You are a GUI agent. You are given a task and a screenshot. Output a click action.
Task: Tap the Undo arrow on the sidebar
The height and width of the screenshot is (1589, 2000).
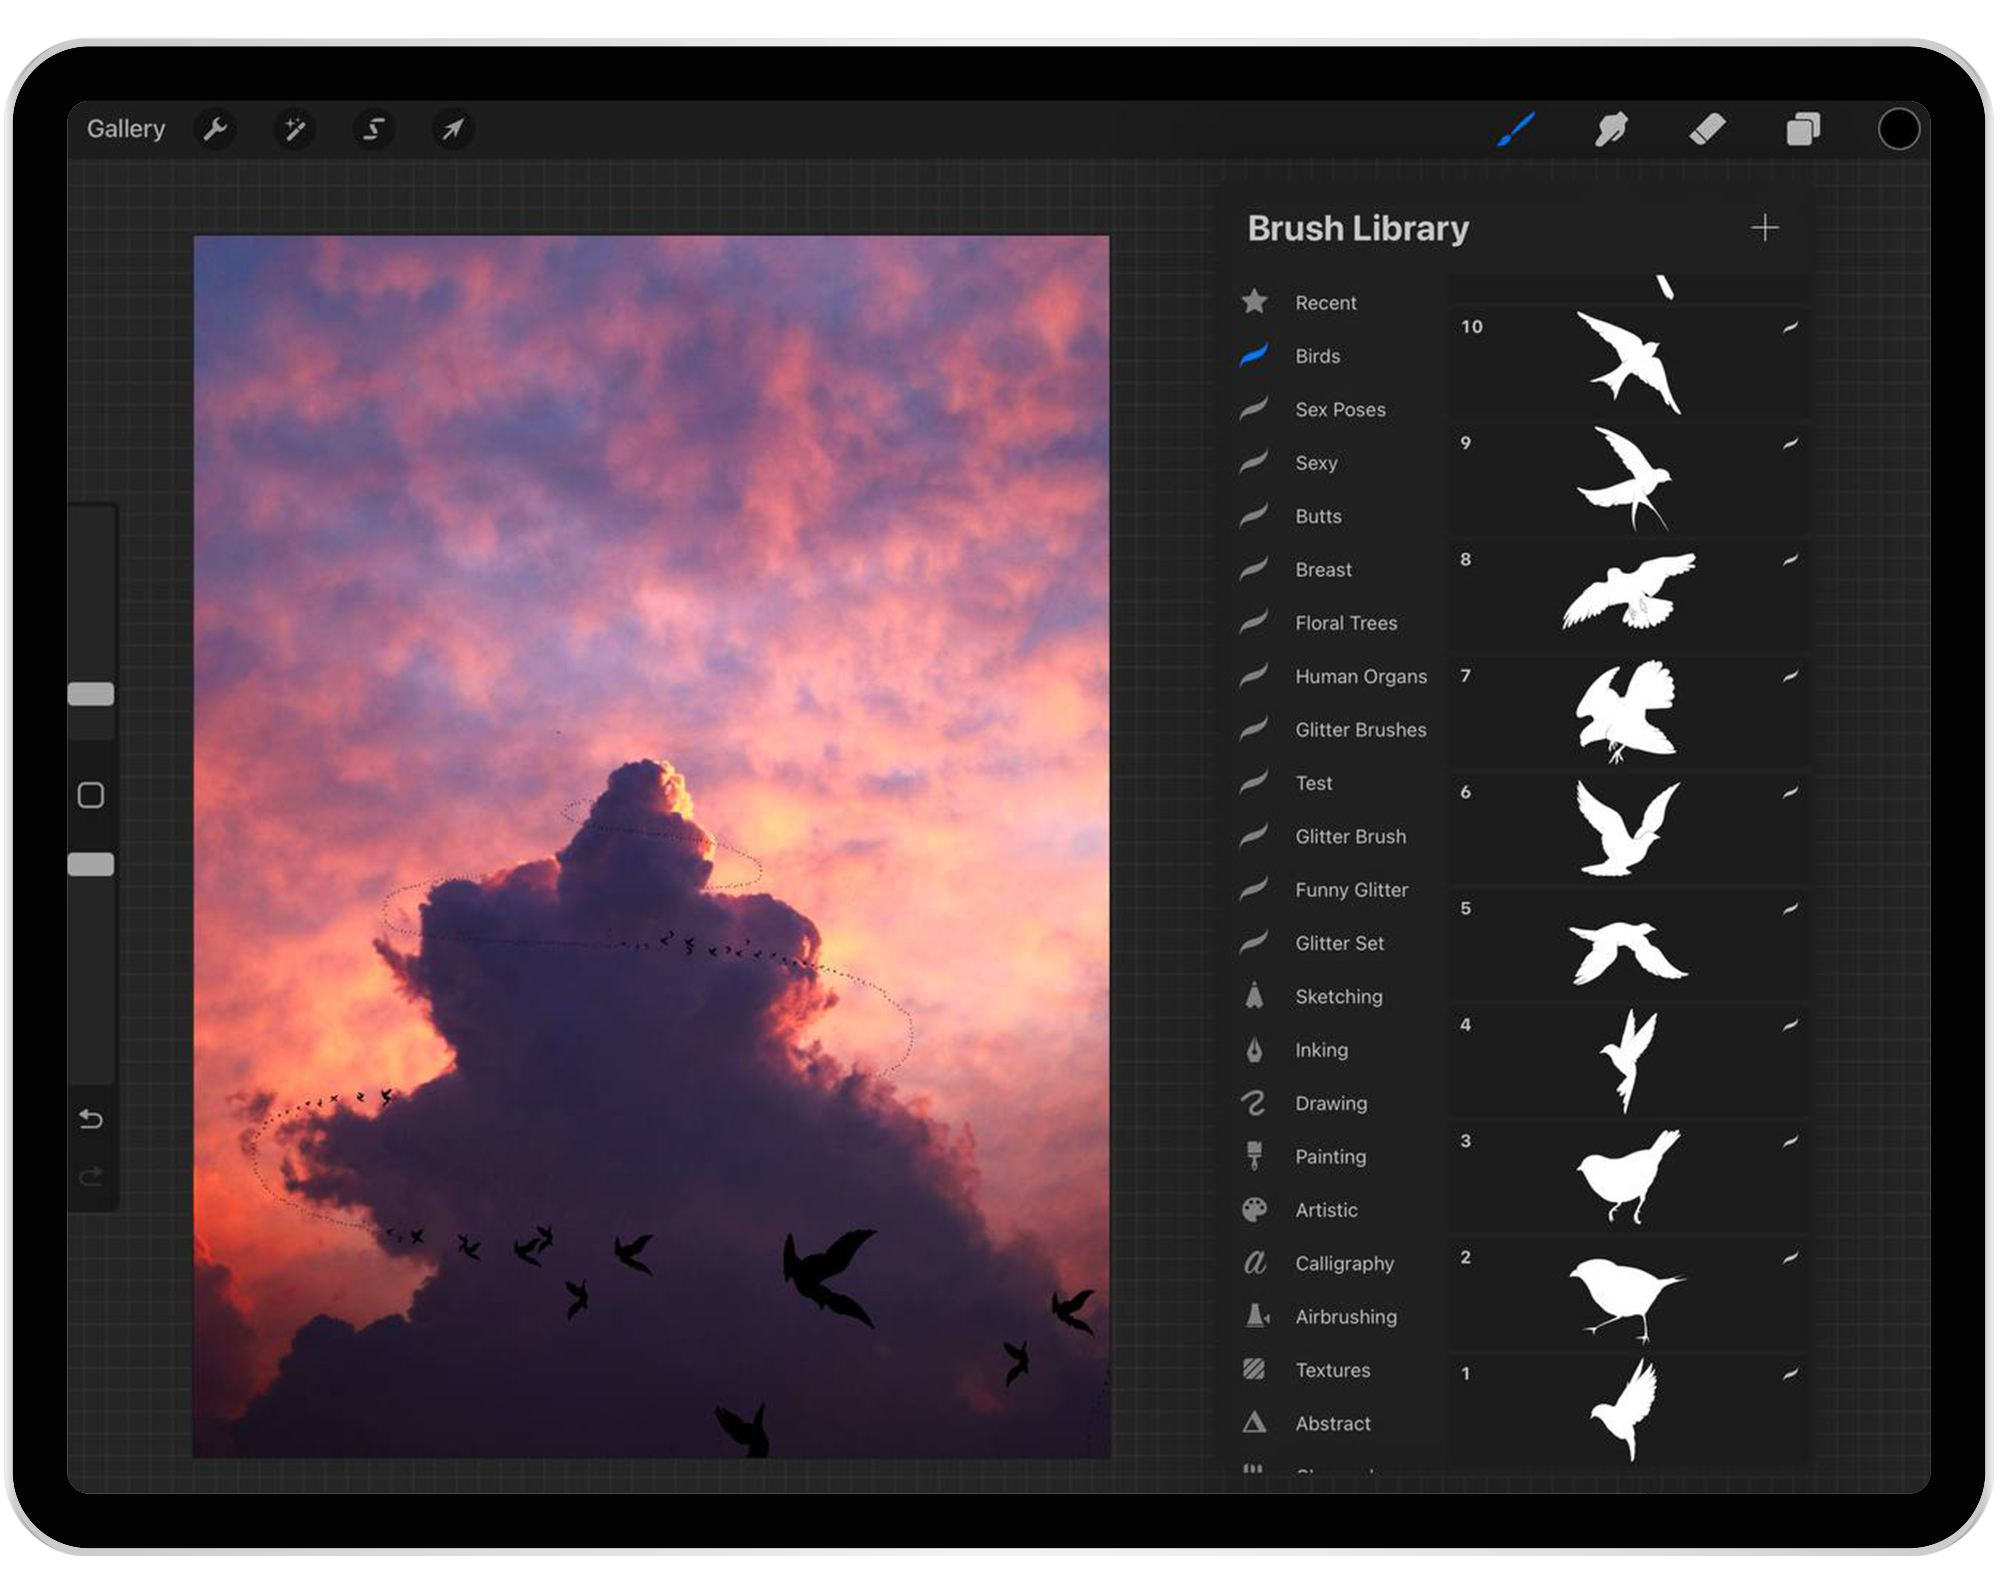[92, 1120]
